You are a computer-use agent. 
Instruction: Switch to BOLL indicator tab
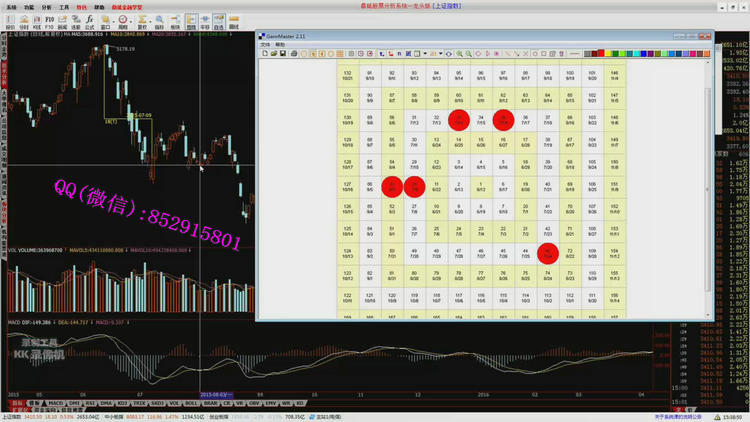pyautogui.click(x=191, y=403)
